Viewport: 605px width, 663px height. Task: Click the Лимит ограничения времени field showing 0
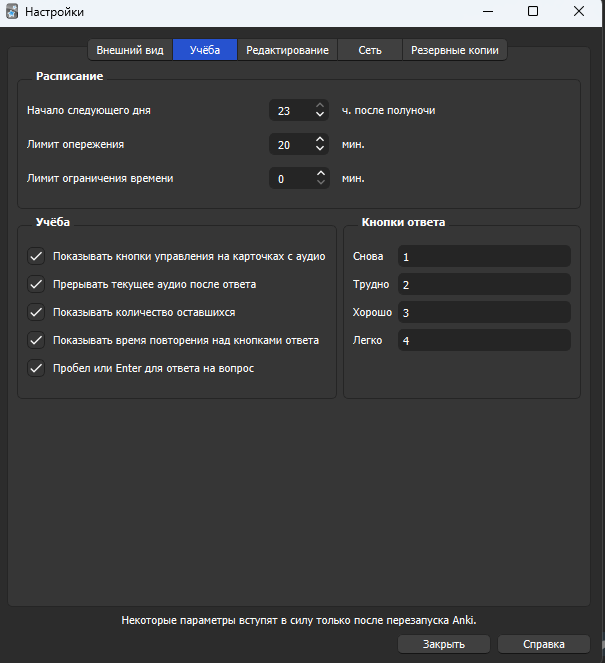point(299,178)
